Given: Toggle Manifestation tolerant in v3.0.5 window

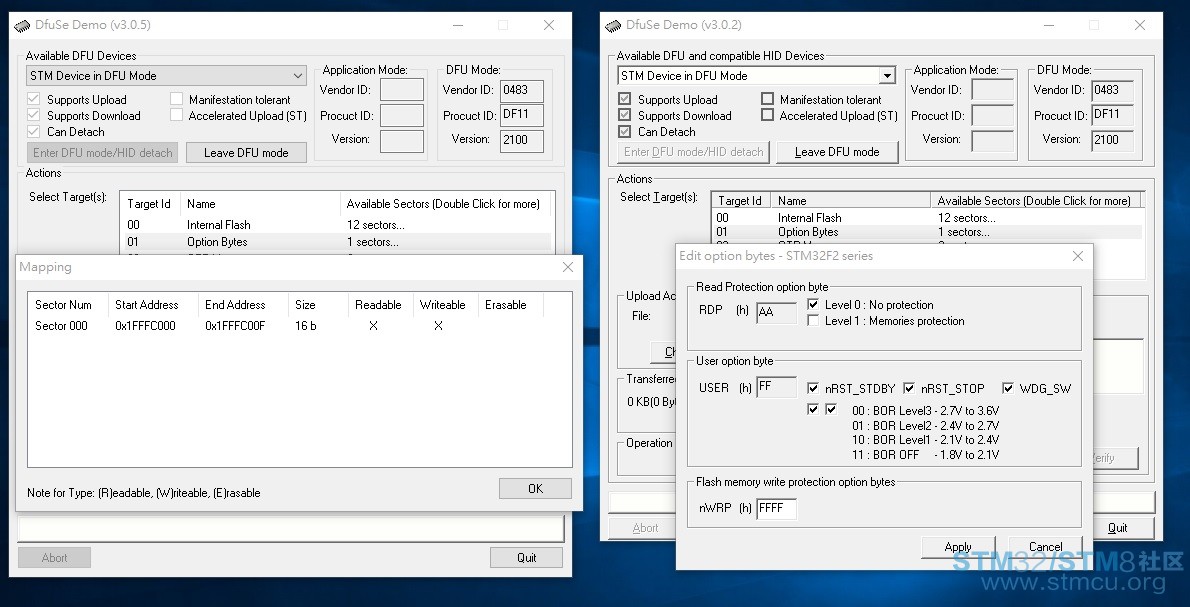Looking at the screenshot, I should tap(177, 99).
